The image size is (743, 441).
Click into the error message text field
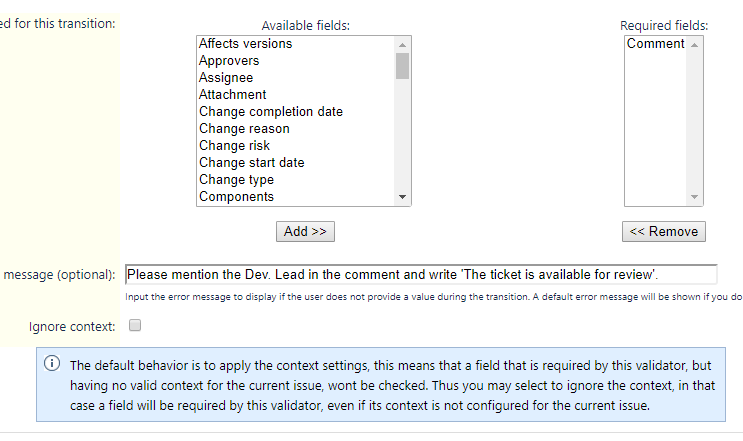point(421,275)
